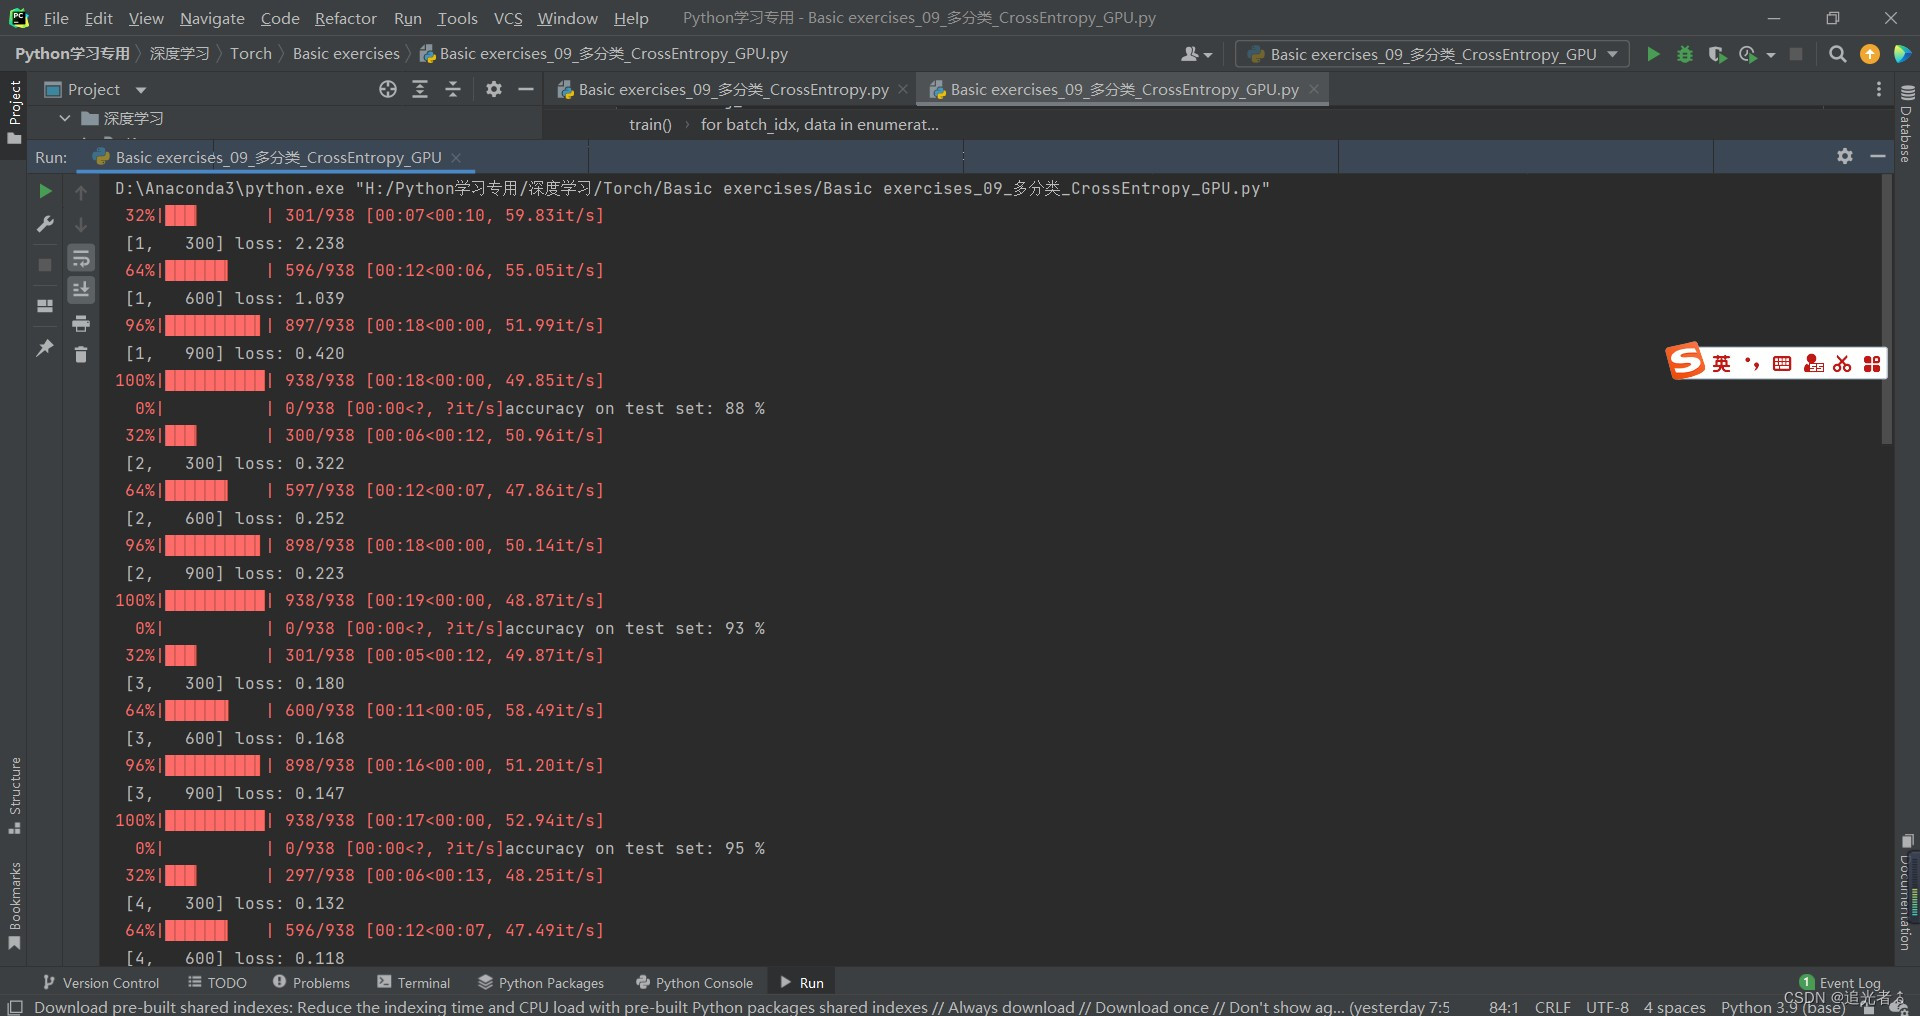Change file encoding UTF-8 in status bar
The width and height of the screenshot is (1920, 1016).
(1607, 1007)
